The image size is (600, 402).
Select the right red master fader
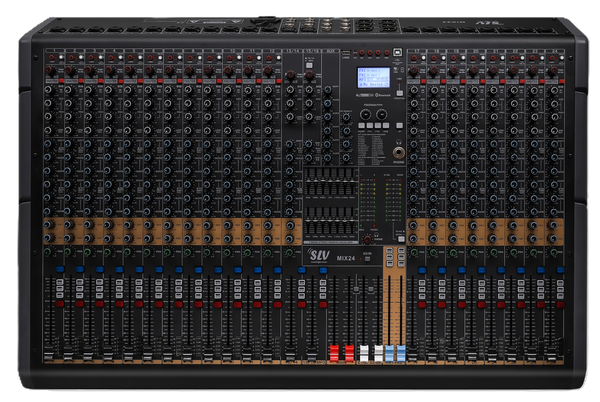349,353
